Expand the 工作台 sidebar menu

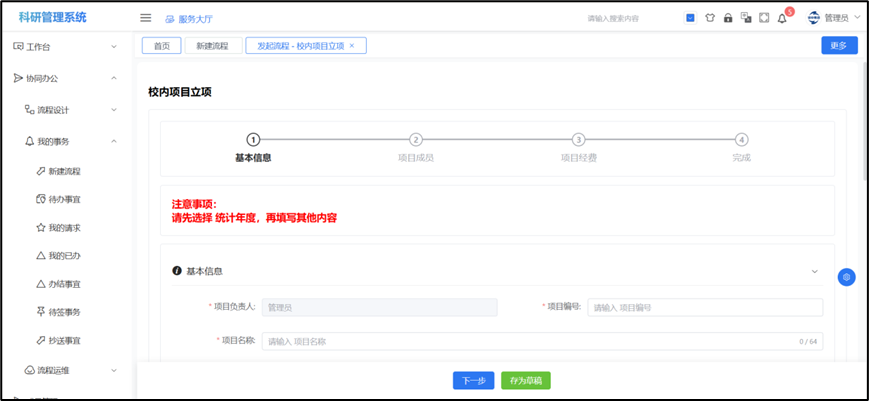65,46
